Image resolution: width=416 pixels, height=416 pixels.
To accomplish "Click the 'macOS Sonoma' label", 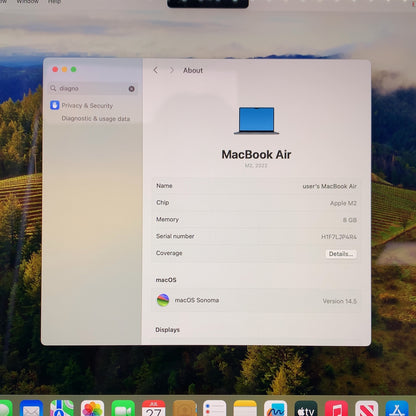I will [197, 300].
